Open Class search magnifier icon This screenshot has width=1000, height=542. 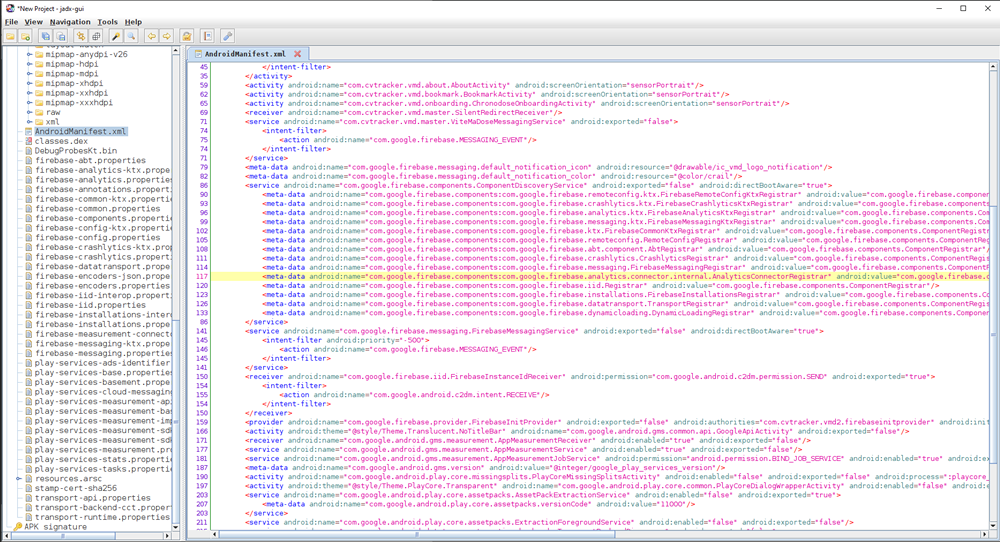tap(131, 36)
